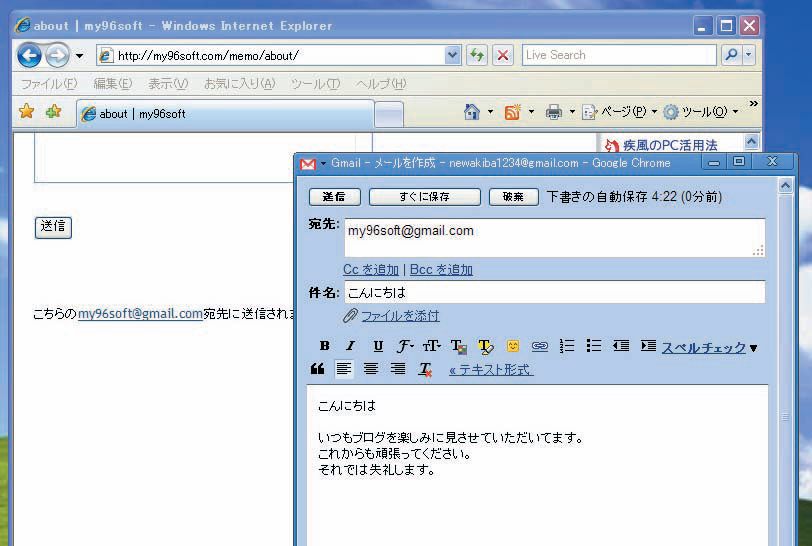Click the 宛先 recipient field

pos(555,238)
